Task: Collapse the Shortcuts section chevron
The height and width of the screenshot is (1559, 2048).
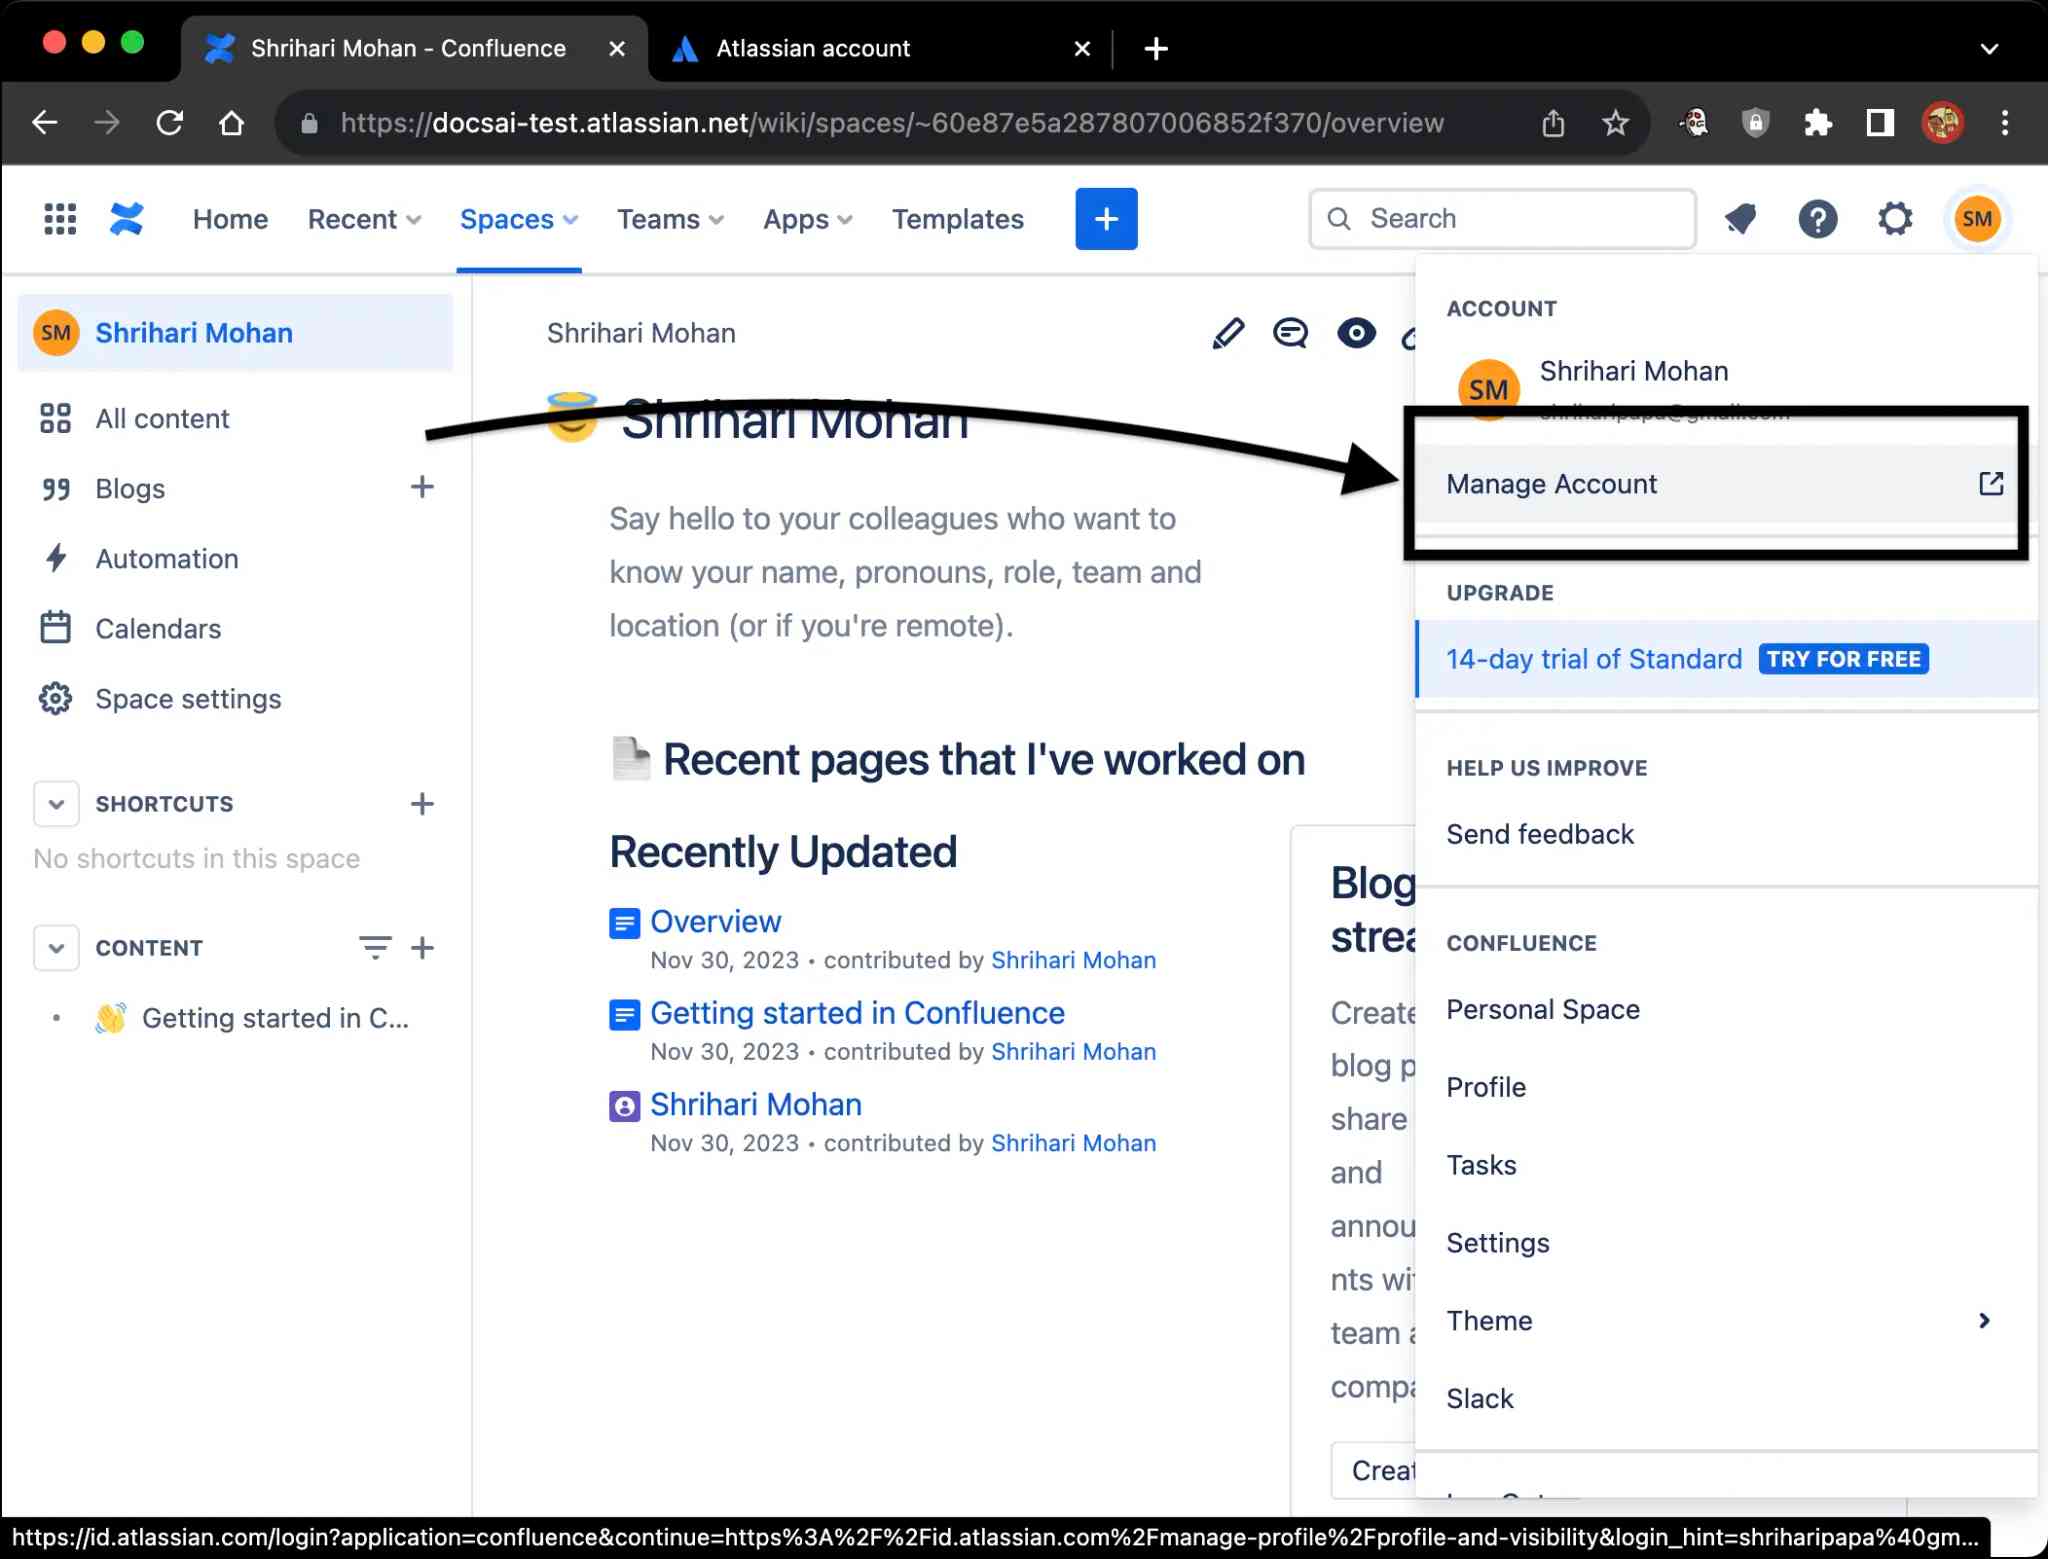Action: pos(56,804)
